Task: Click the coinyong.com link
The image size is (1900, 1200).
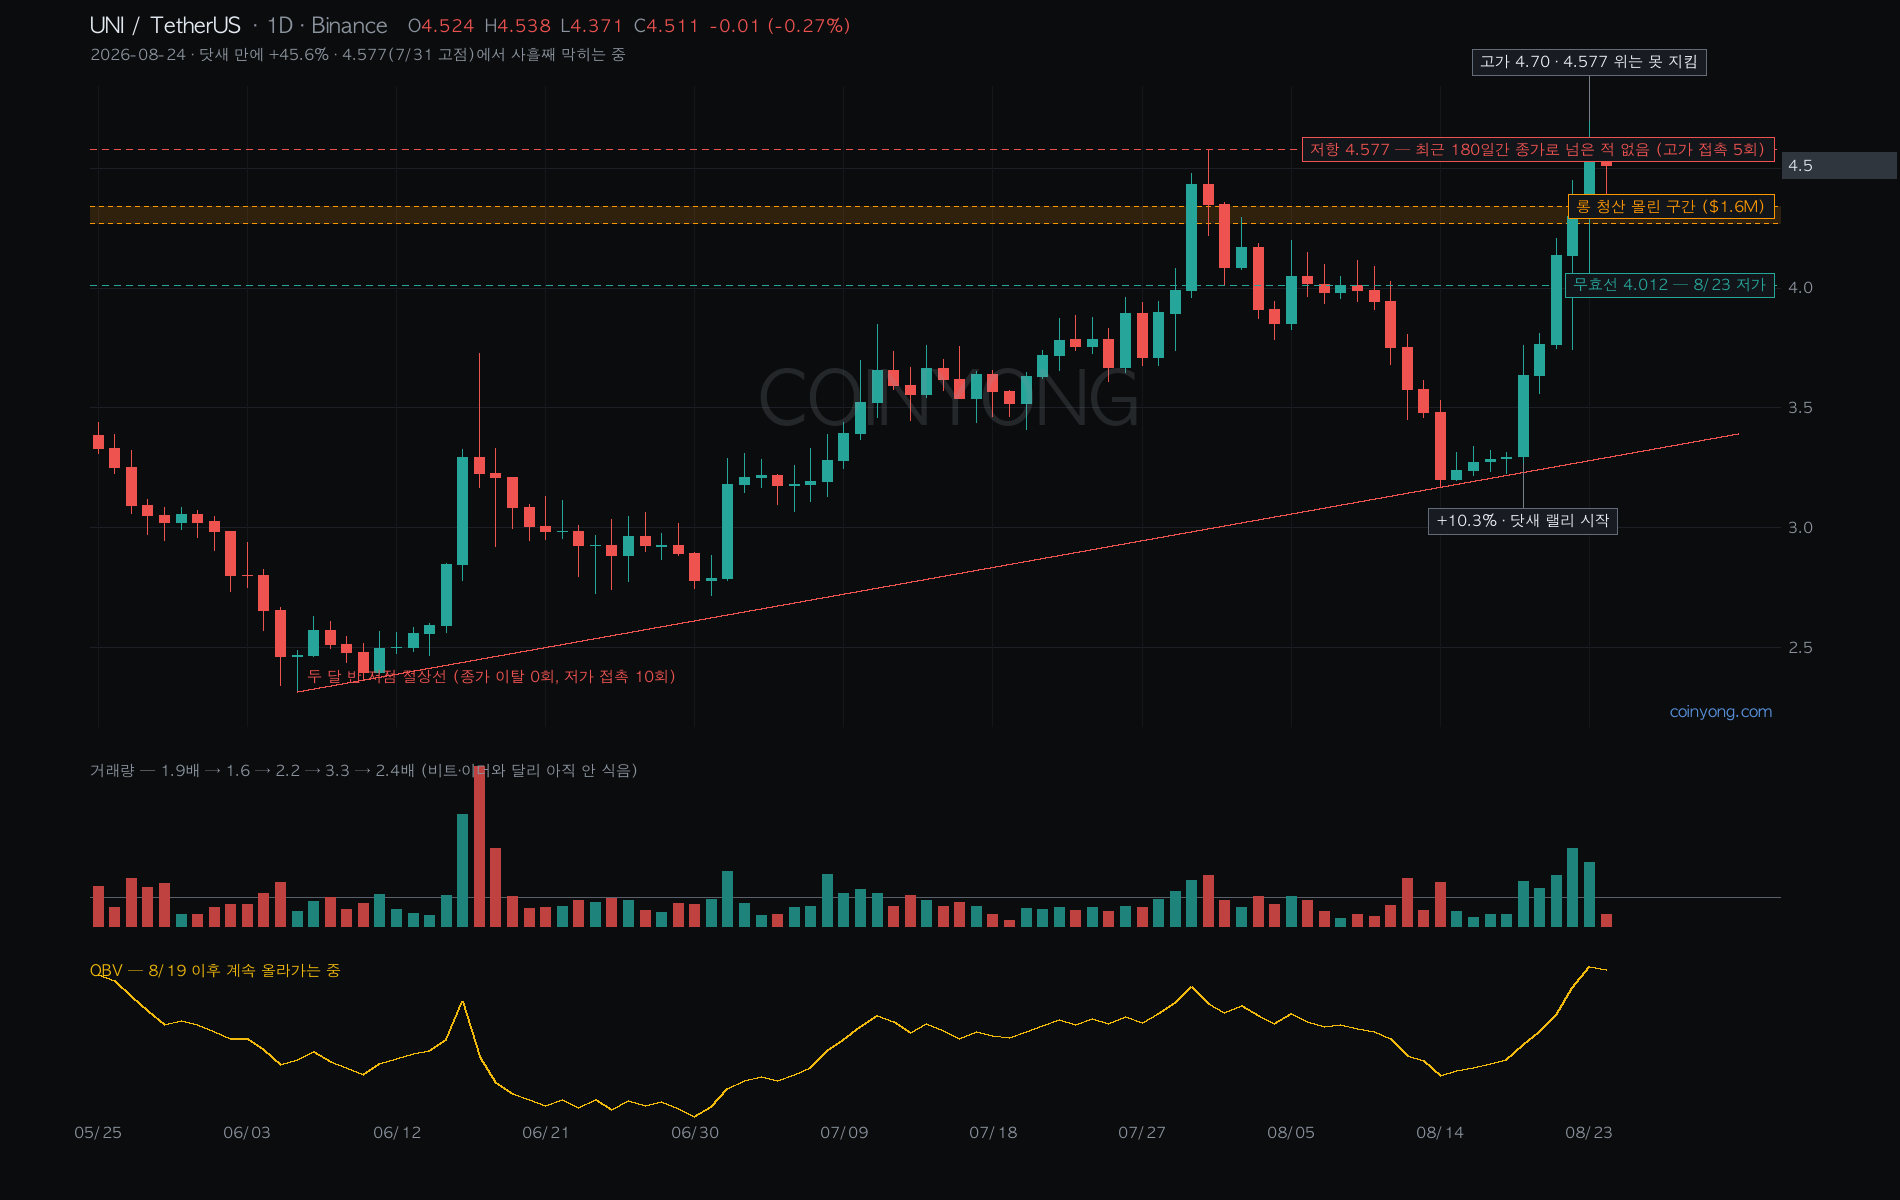Action: pos(1720,712)
